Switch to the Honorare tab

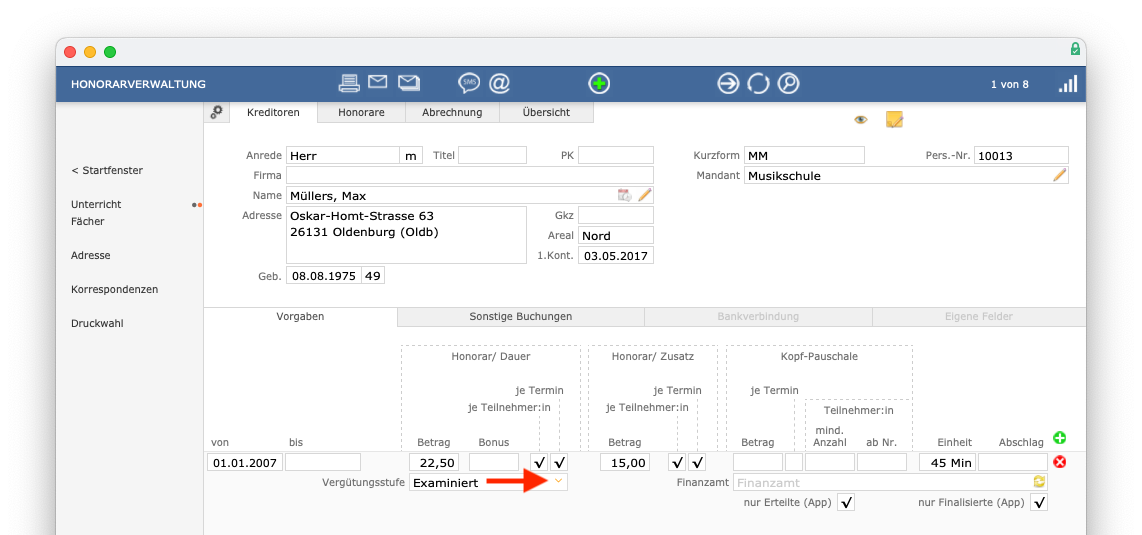pyautogui.click(x=361, y=112)
